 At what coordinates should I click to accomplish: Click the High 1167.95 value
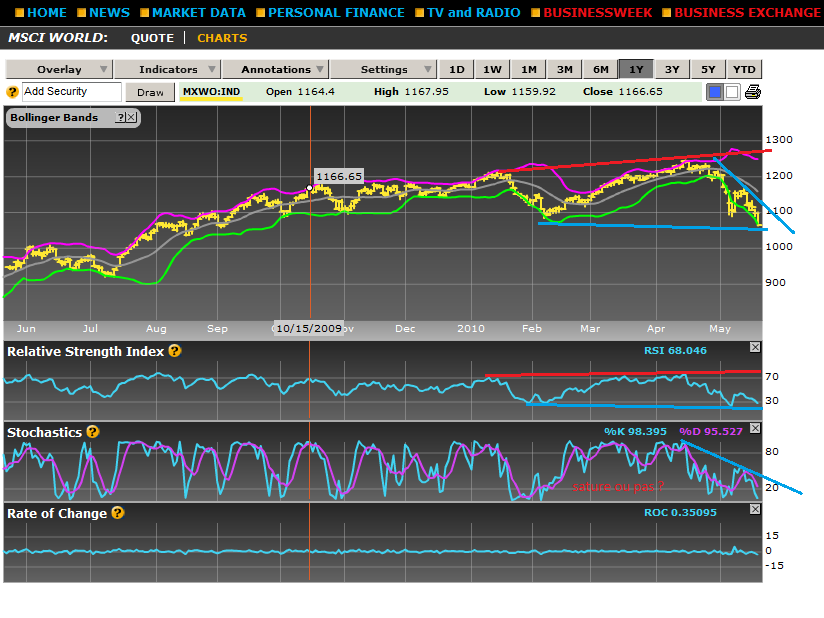coord(411,91)
